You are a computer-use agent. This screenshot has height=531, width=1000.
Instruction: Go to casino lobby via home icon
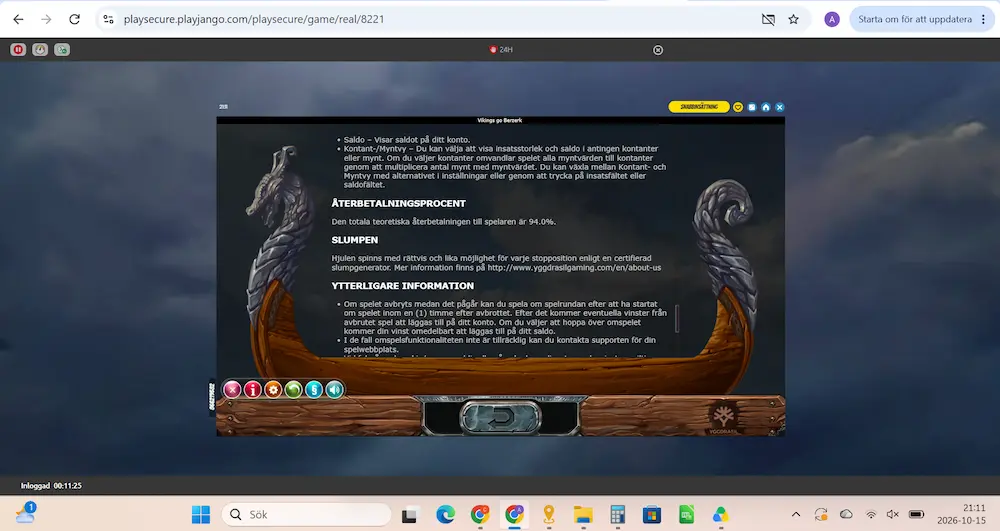pyautogui.click(x=766, y=107)
